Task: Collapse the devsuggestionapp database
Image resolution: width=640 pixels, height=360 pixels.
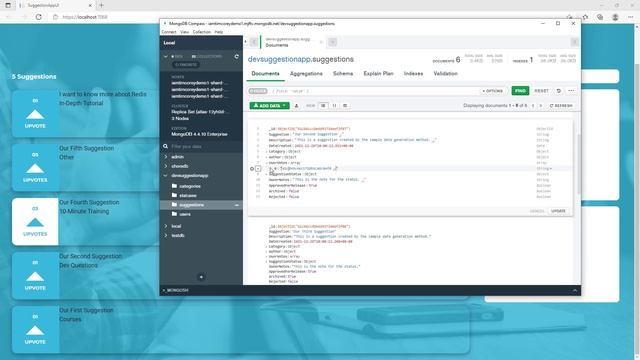Action: tap(166, 176)
